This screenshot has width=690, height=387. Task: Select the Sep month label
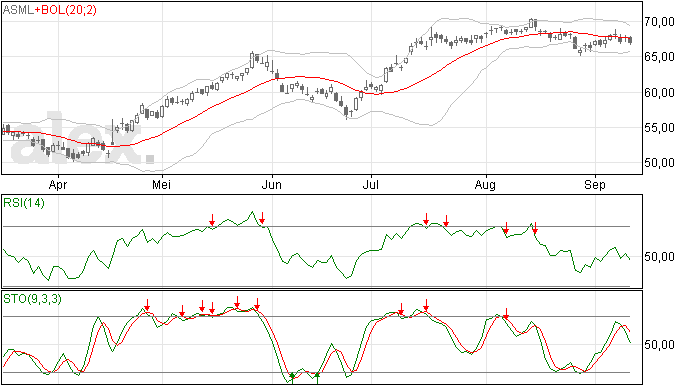pyautogui.click(x=595, y=185)
